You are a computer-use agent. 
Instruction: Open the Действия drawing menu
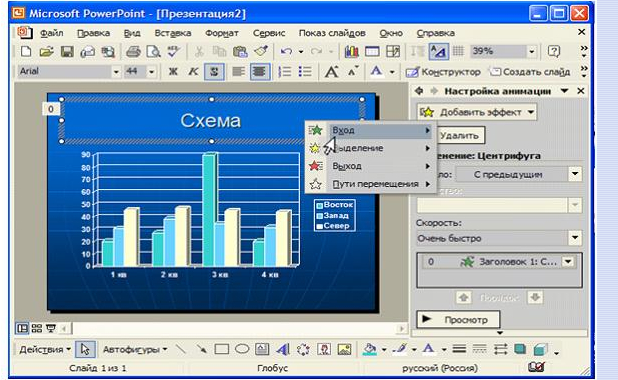(45, 349)
